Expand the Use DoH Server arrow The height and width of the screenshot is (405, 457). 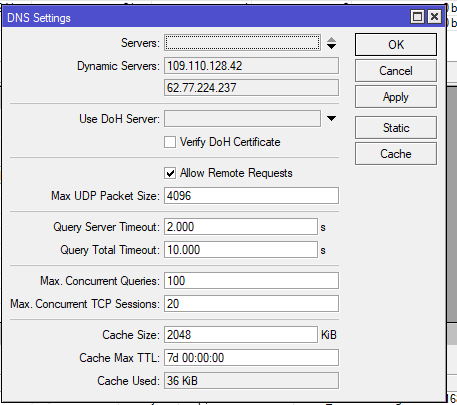tap(331, 119)
